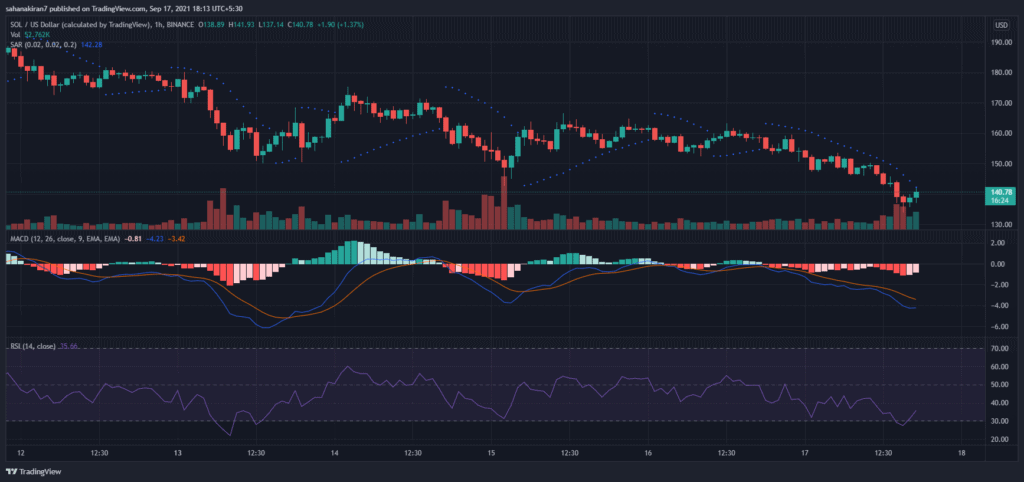Click the date label 15 on time axis
Screen dimensions: 1024x482
coord(492,453)
